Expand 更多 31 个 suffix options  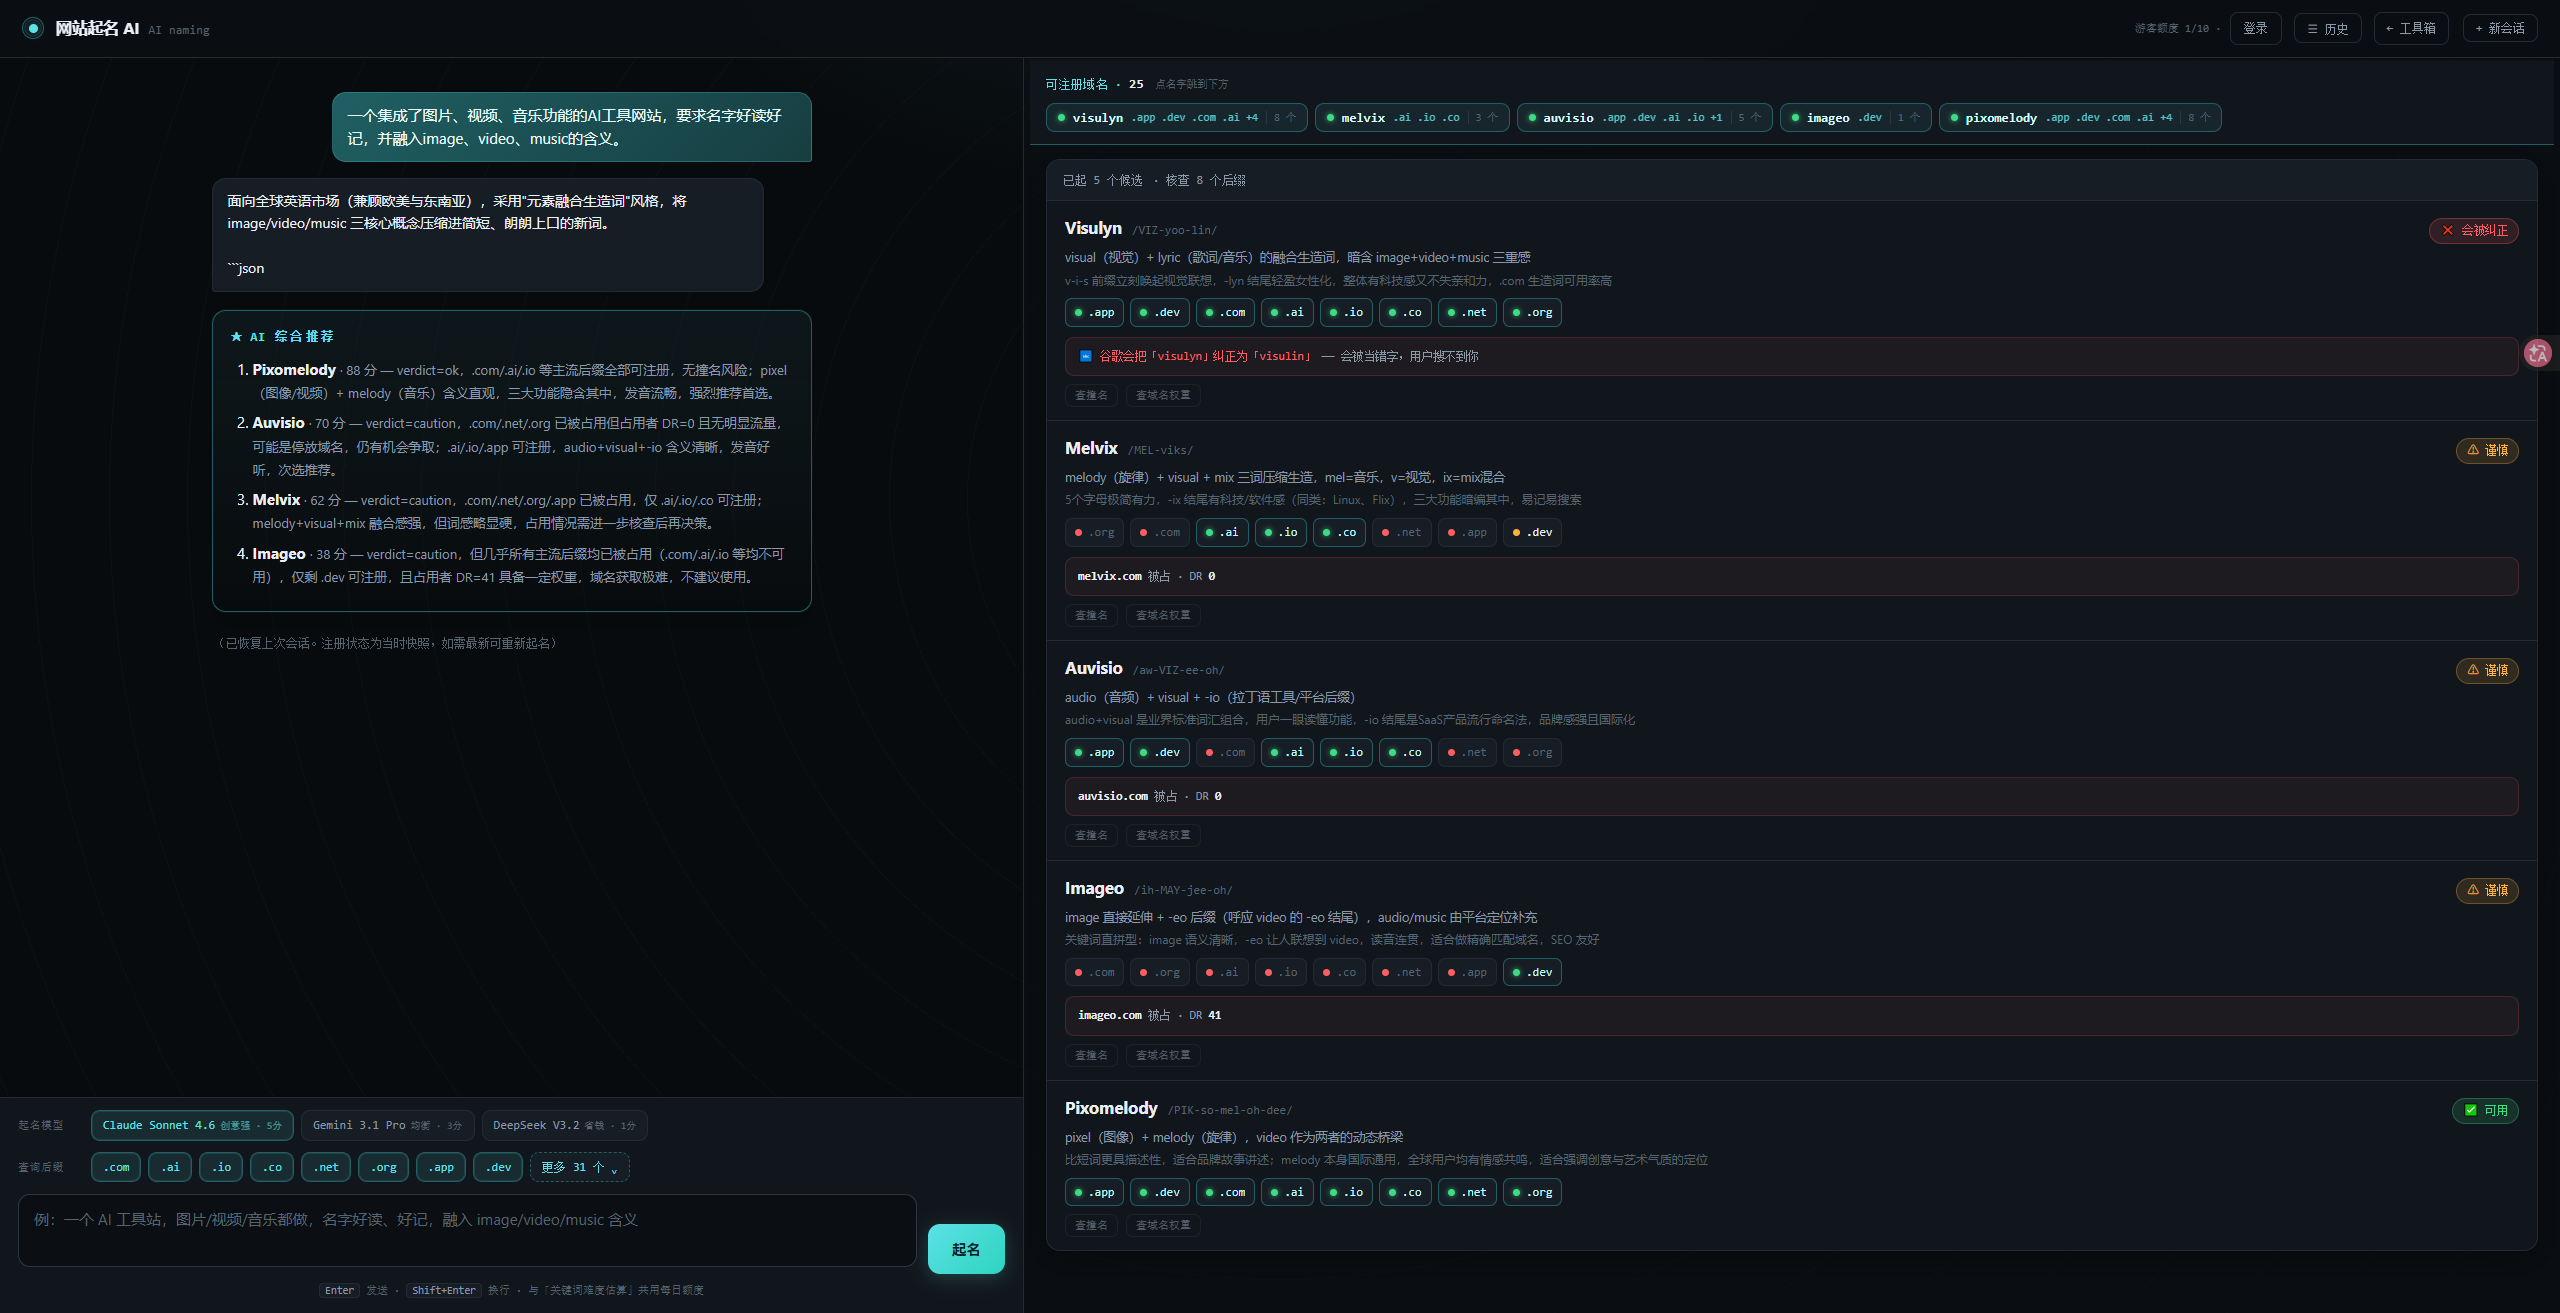point(580,1167)
